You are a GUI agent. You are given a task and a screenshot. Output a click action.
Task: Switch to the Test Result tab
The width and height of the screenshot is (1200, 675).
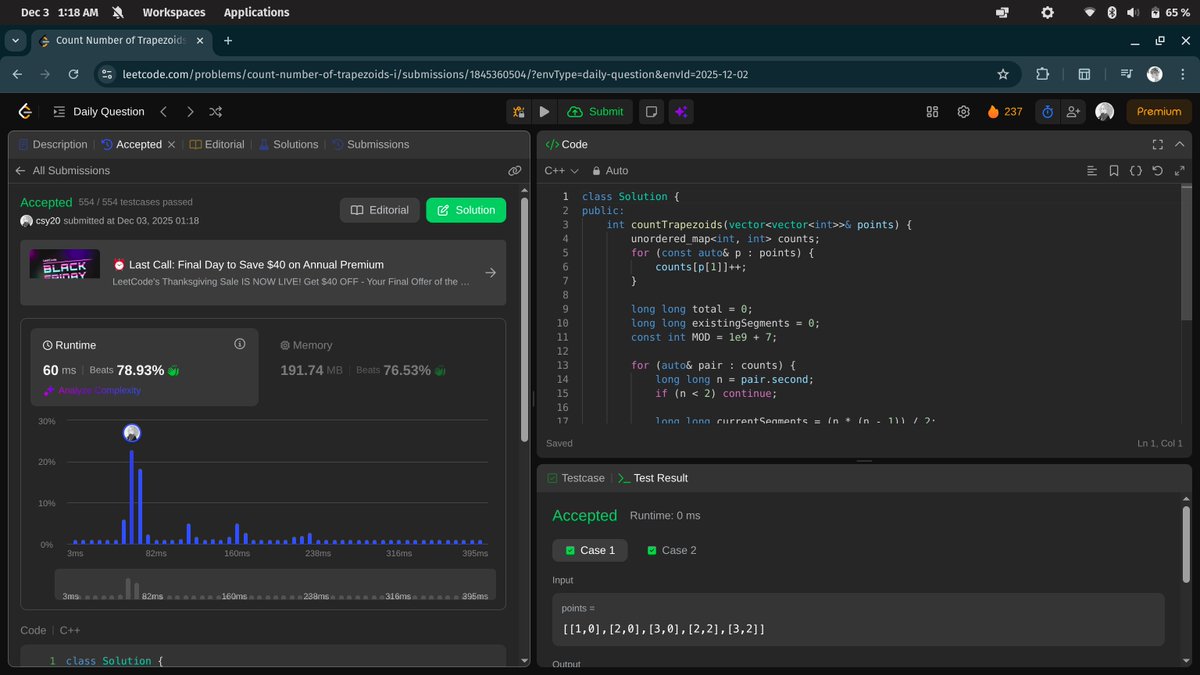click(653, 478)
